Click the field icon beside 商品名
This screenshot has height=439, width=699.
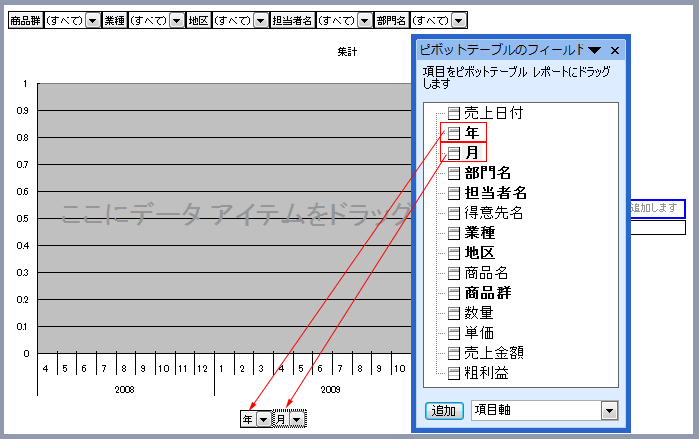click(454, 273)
